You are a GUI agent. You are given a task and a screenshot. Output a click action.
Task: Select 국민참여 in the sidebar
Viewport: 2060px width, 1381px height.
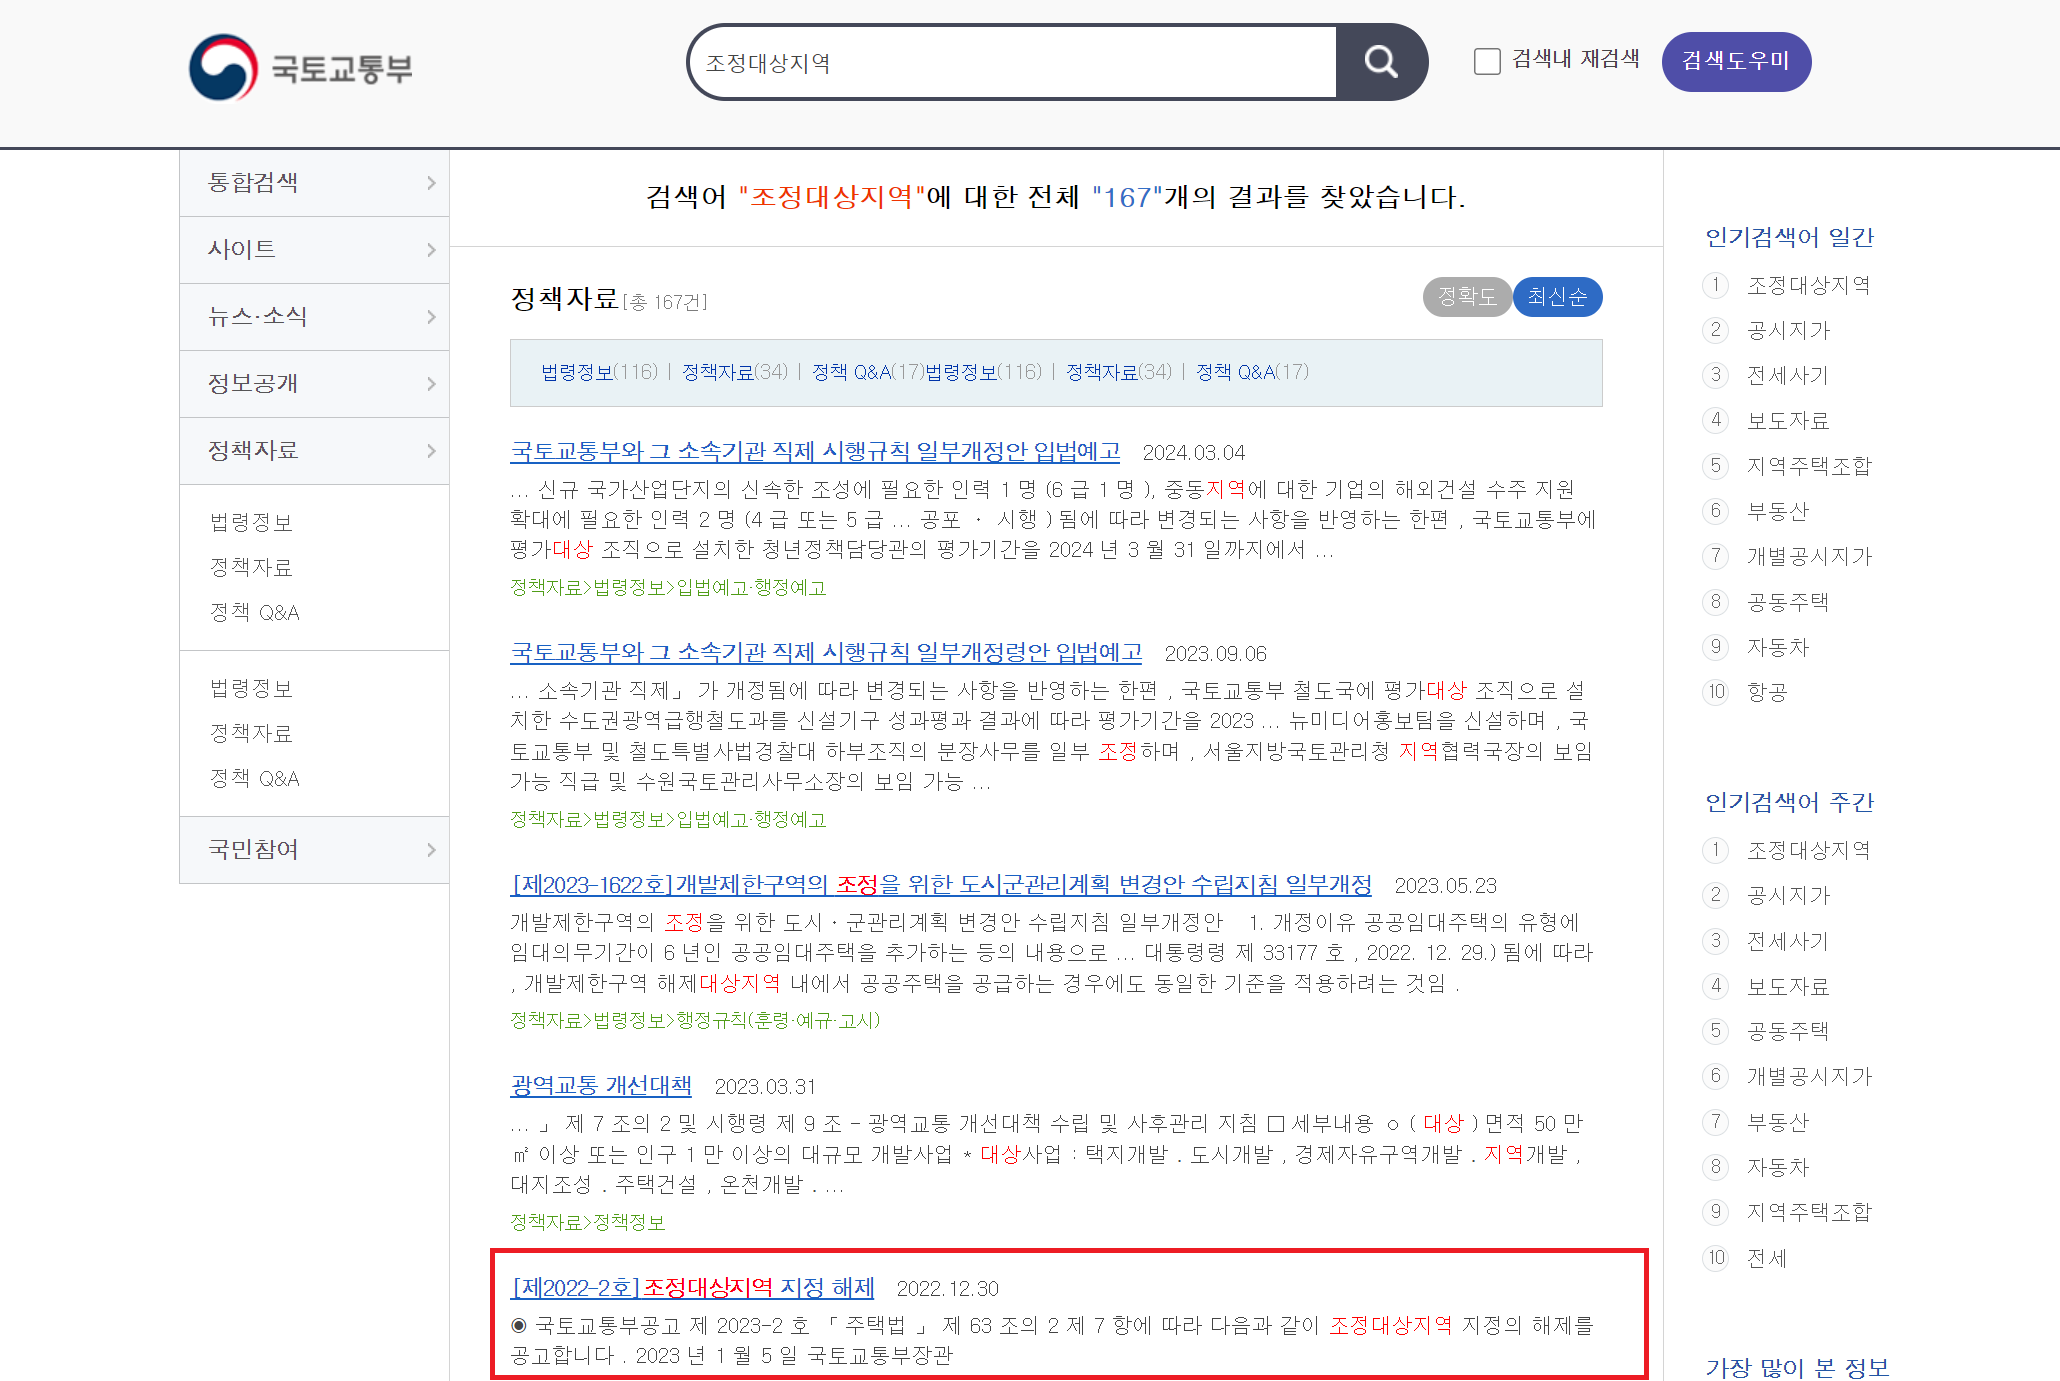tap(253, 850)
